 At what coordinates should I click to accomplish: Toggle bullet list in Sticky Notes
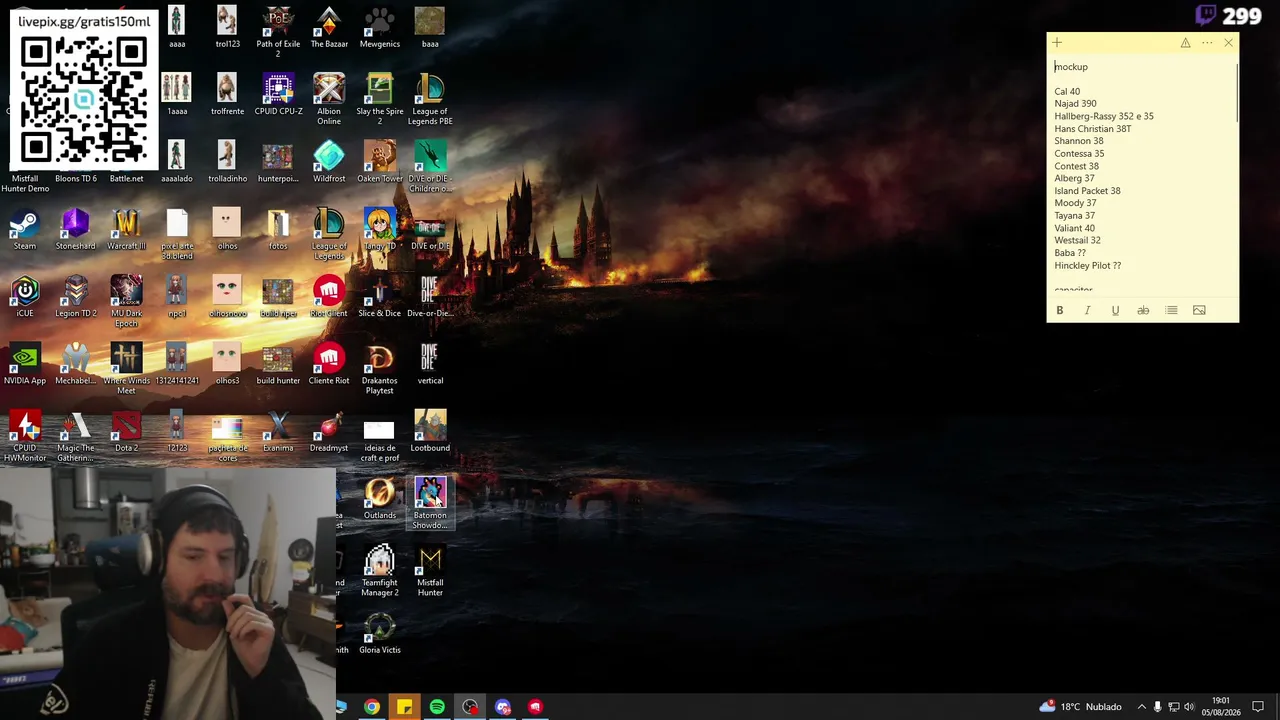click(x=1171, y=310)
